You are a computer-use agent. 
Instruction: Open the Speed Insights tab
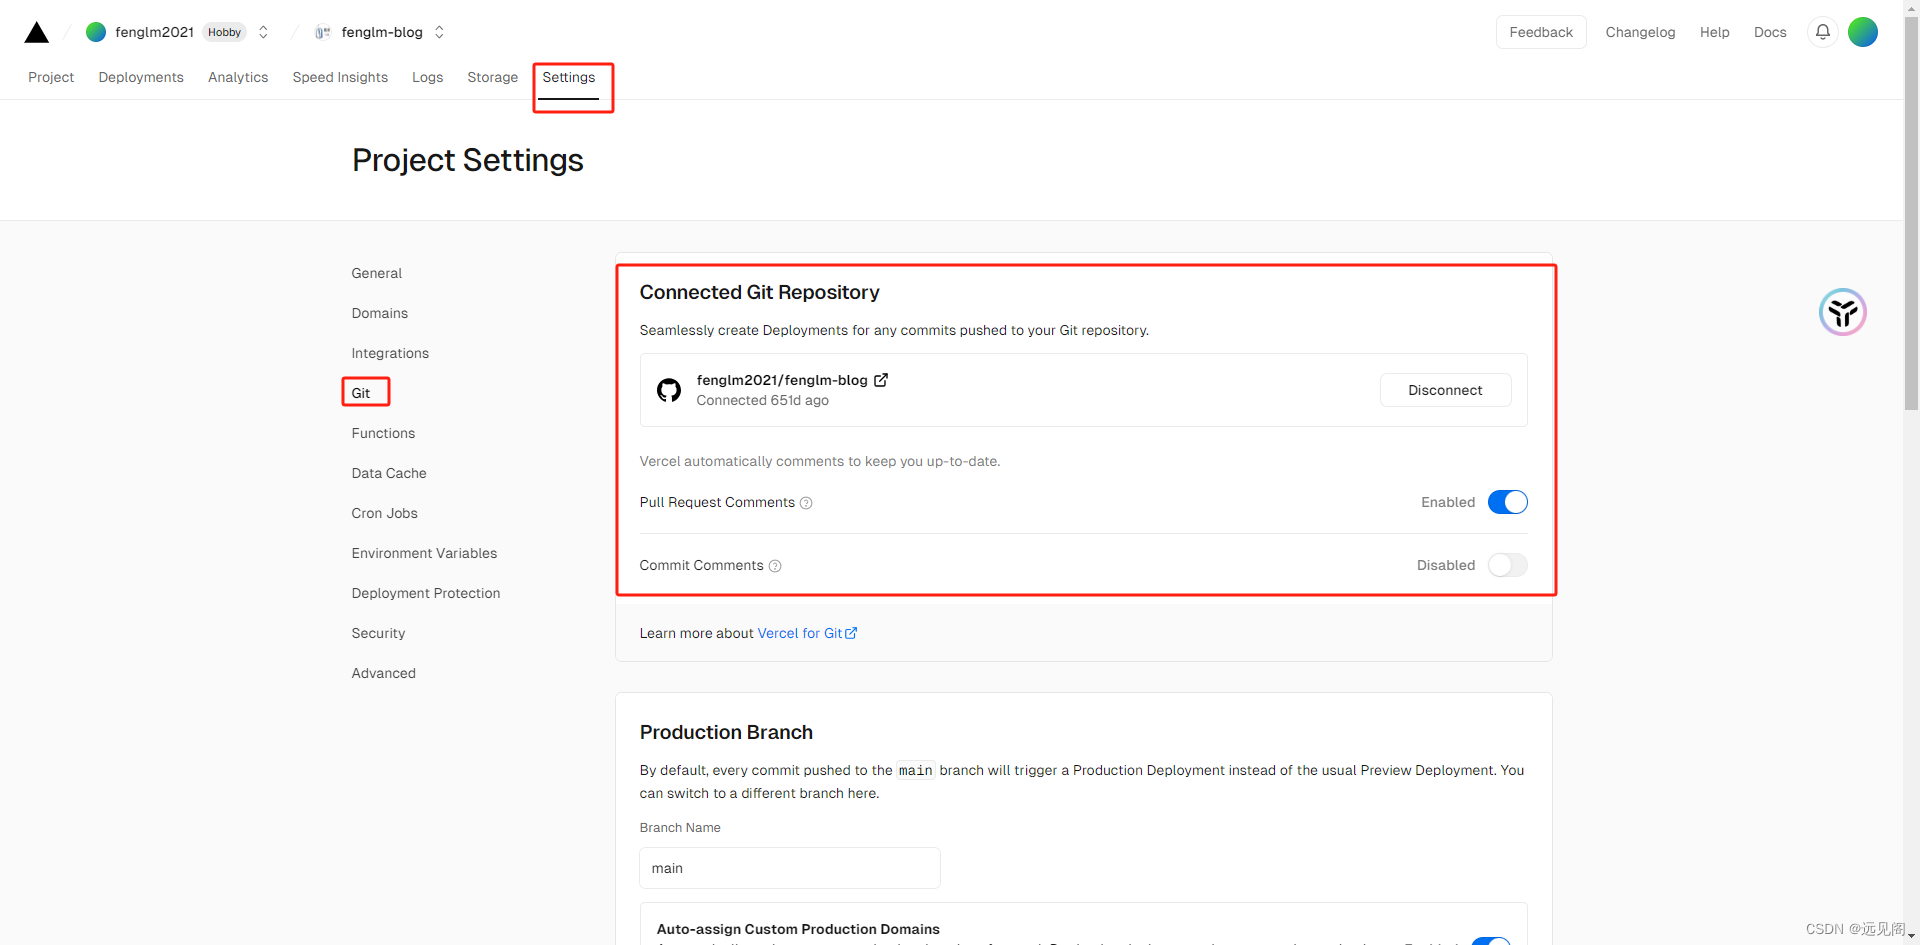pyautogui.click(x=340, y=77)
